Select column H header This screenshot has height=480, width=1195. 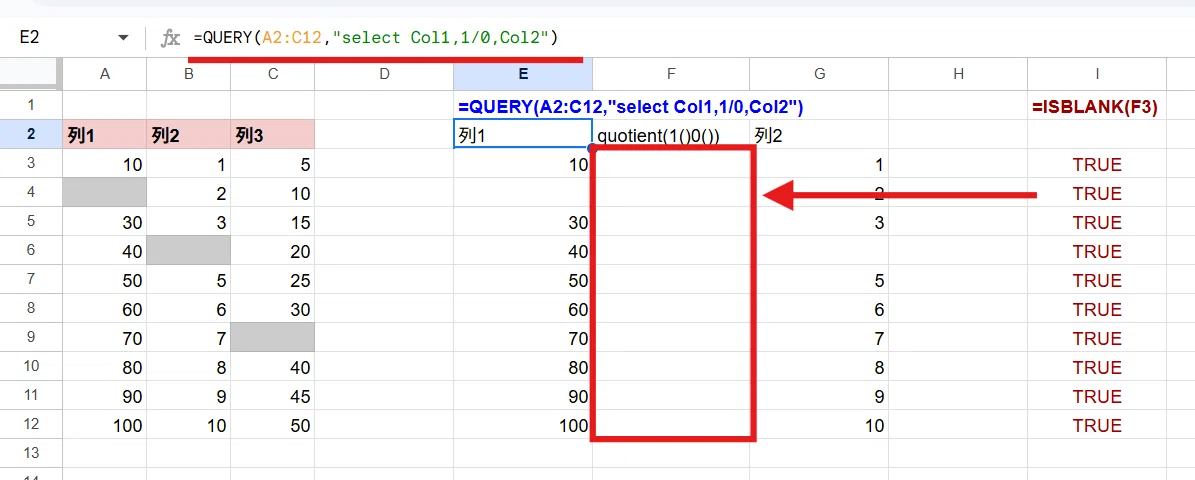point(958,73)
